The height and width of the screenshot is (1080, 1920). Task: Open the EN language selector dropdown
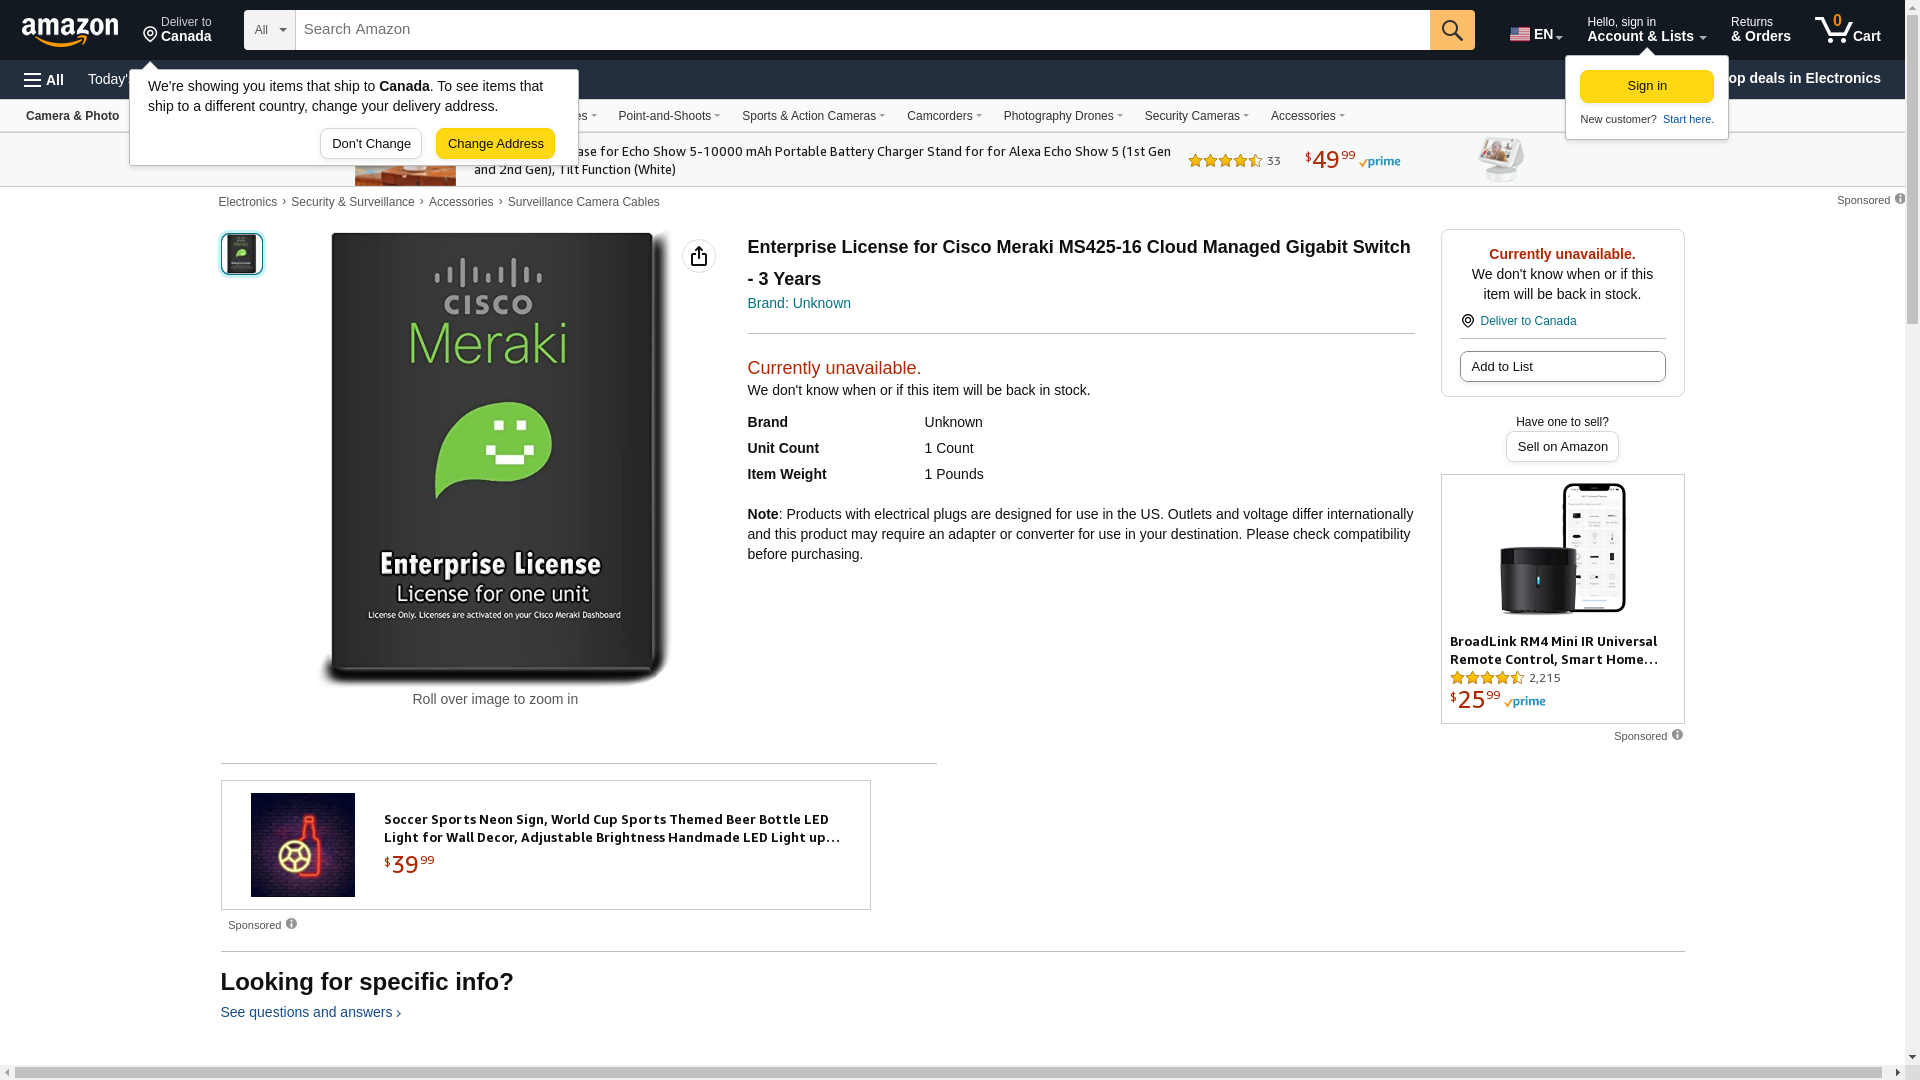tap(1536, 34)
